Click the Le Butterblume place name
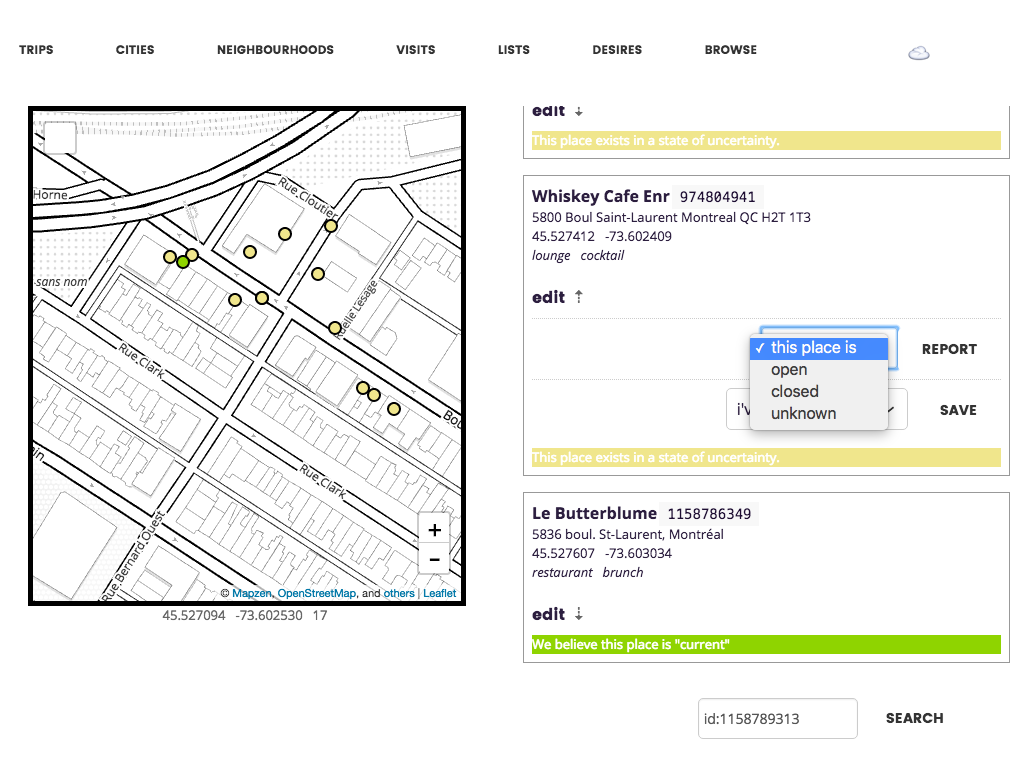1014x766 pixels. [x=594, y=513]
